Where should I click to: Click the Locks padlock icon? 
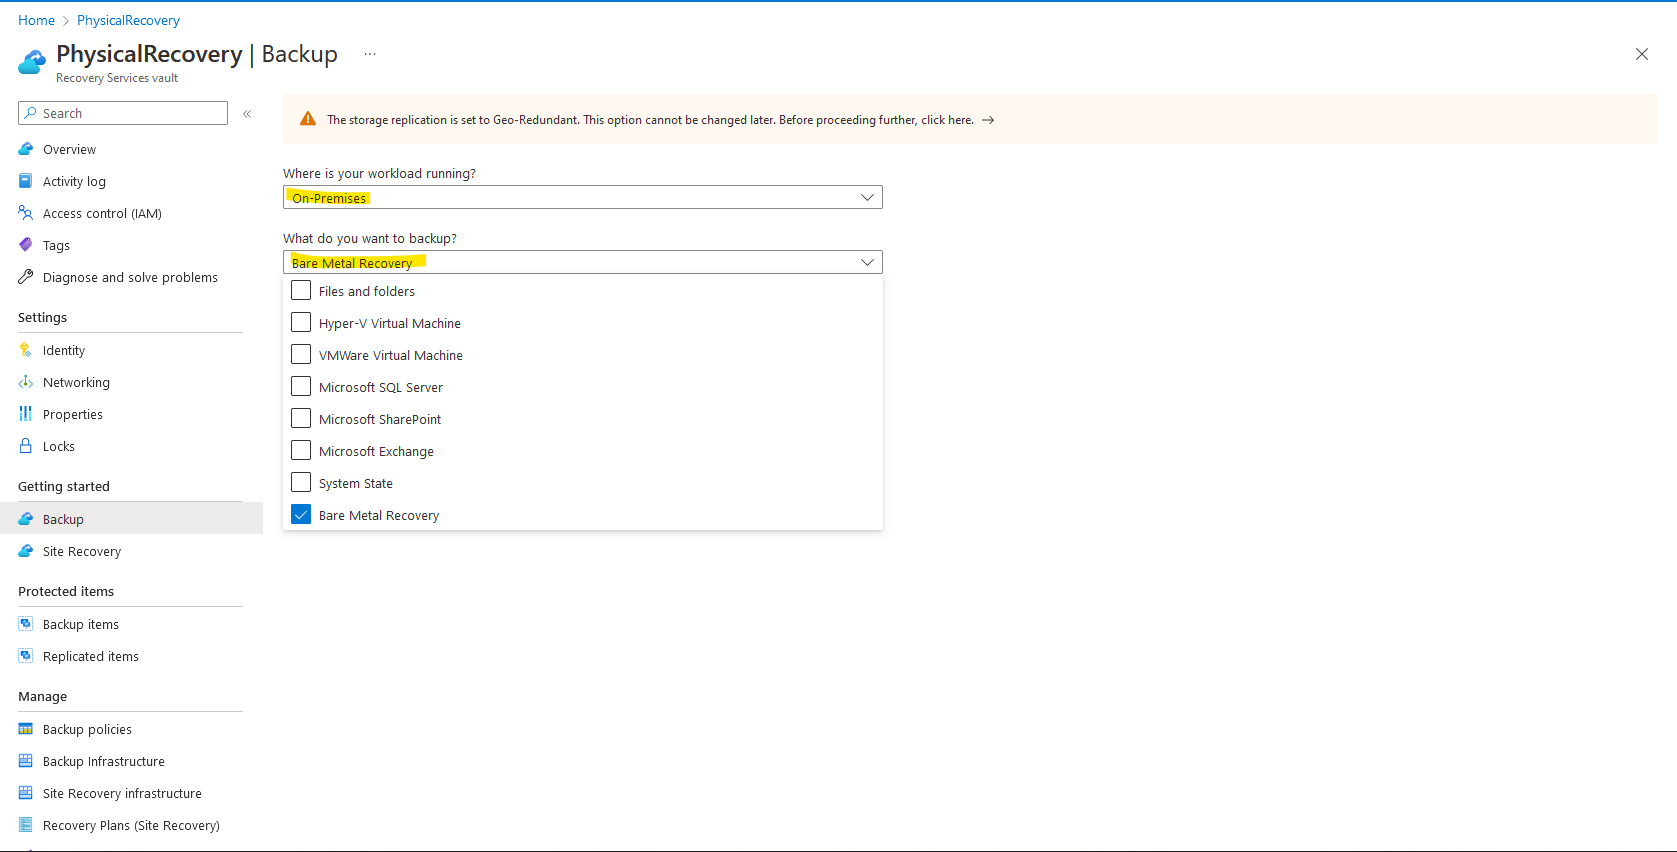(26, 446)
